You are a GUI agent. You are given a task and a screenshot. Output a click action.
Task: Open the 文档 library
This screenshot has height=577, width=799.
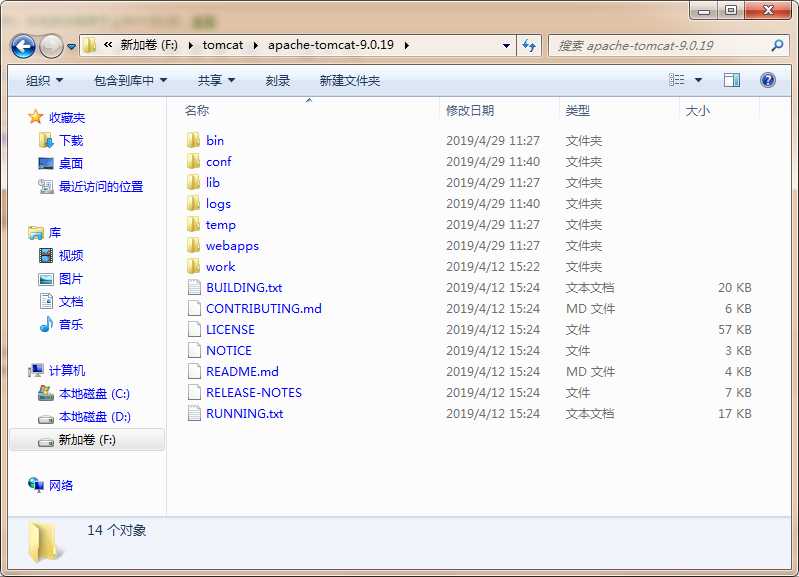pyautogui.click(x=71, y=302)
